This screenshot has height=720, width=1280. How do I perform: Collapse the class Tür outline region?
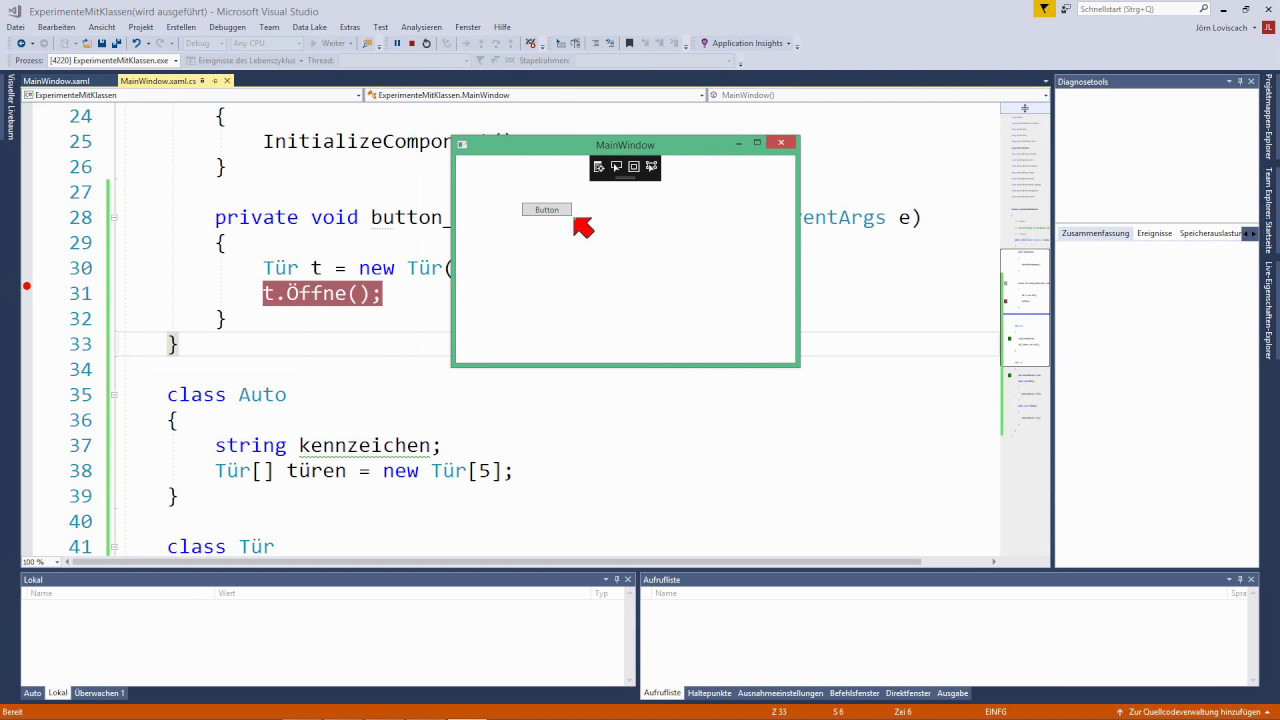coord(115,547)
